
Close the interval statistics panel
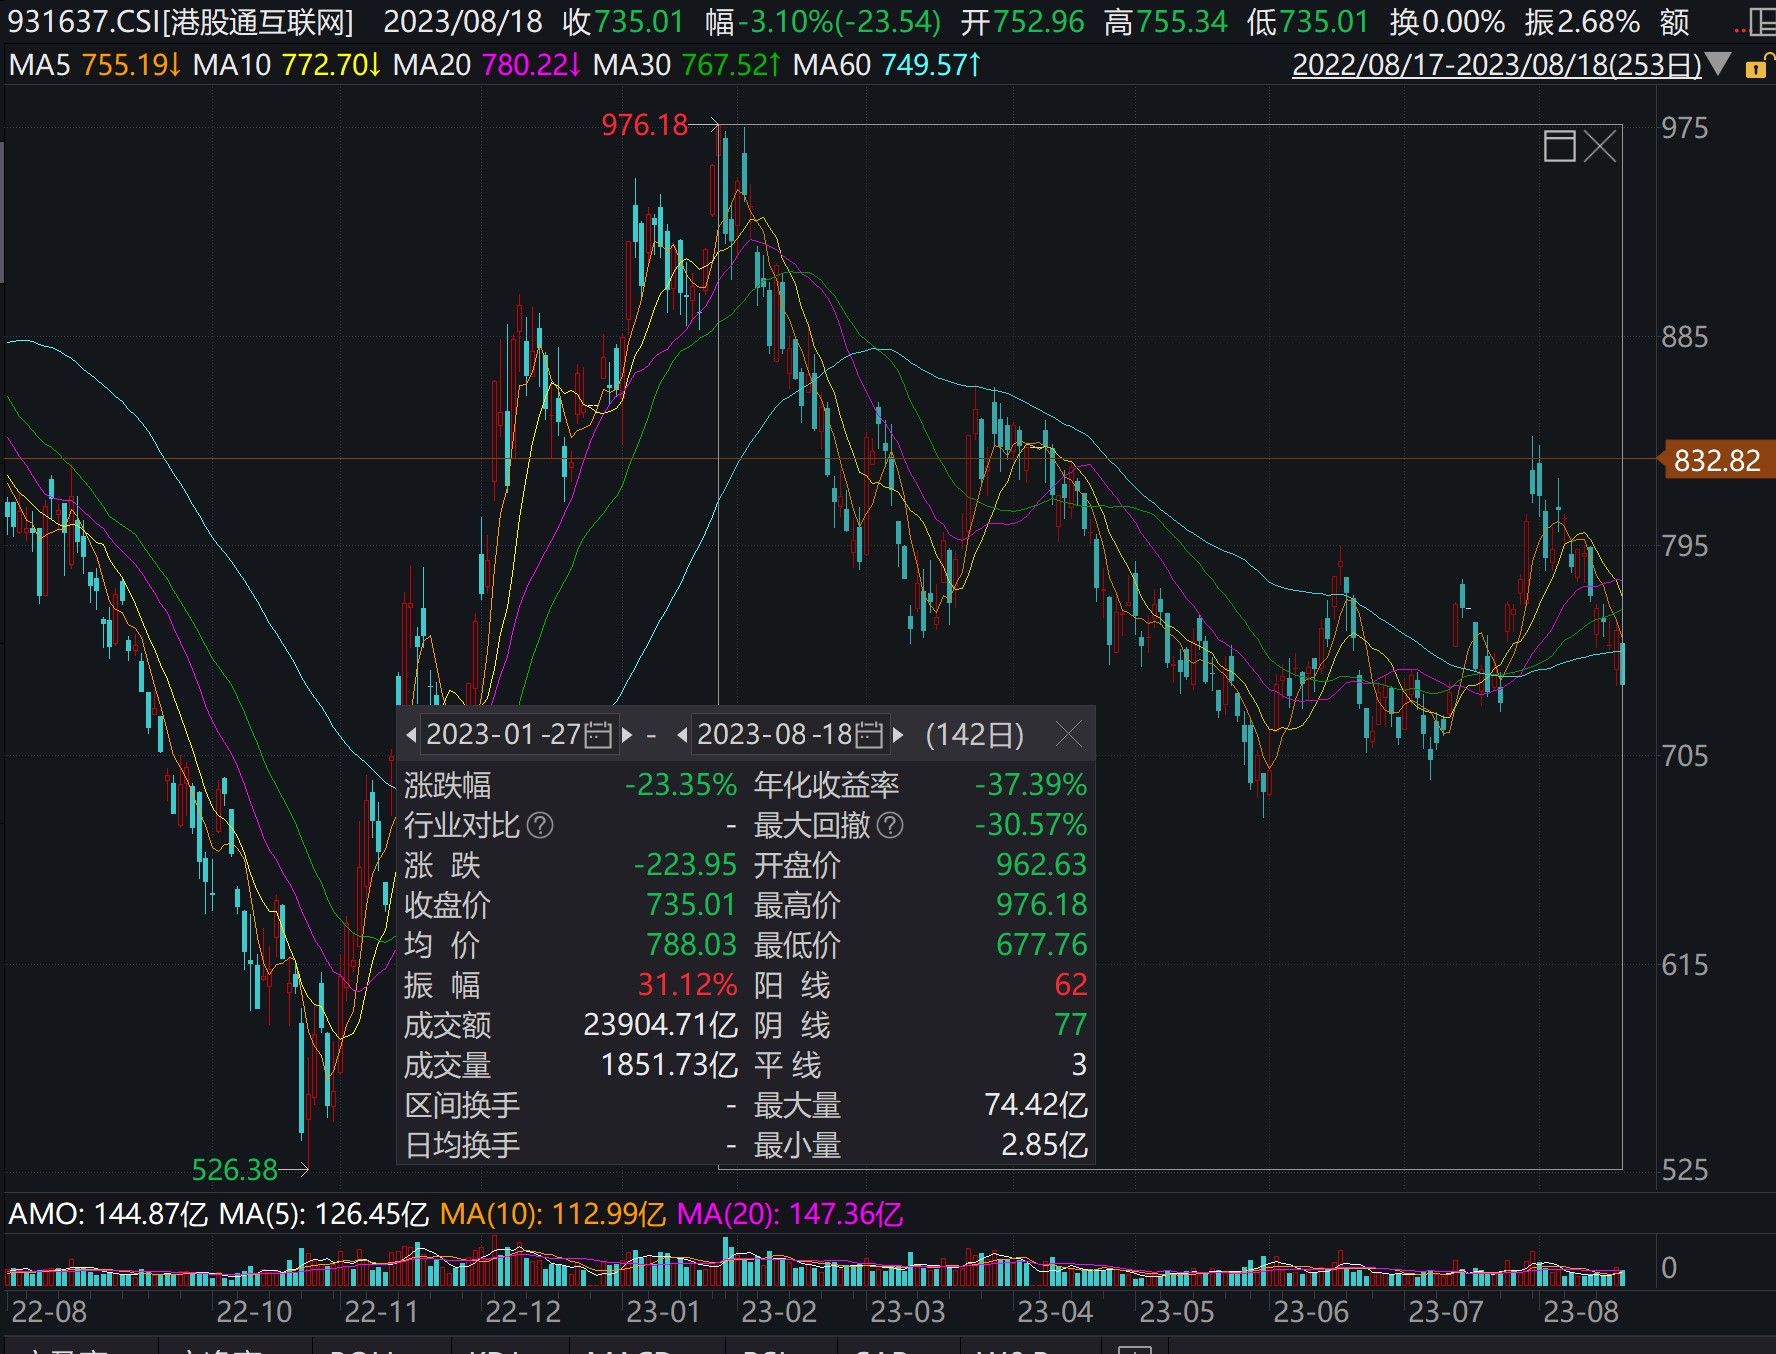click(1069, 735)
